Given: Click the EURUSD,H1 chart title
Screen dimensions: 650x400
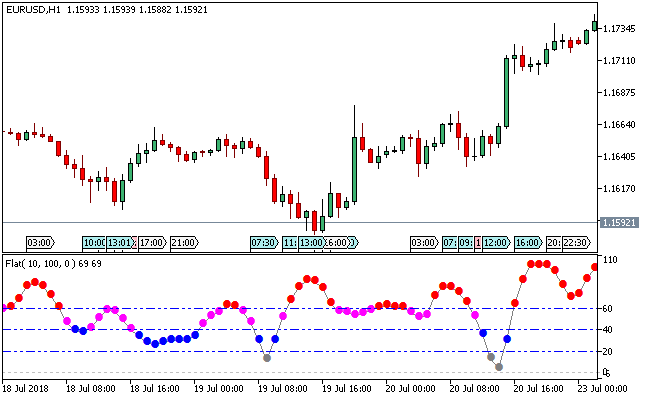Looking at the screenshot, I should click(30, 11).
